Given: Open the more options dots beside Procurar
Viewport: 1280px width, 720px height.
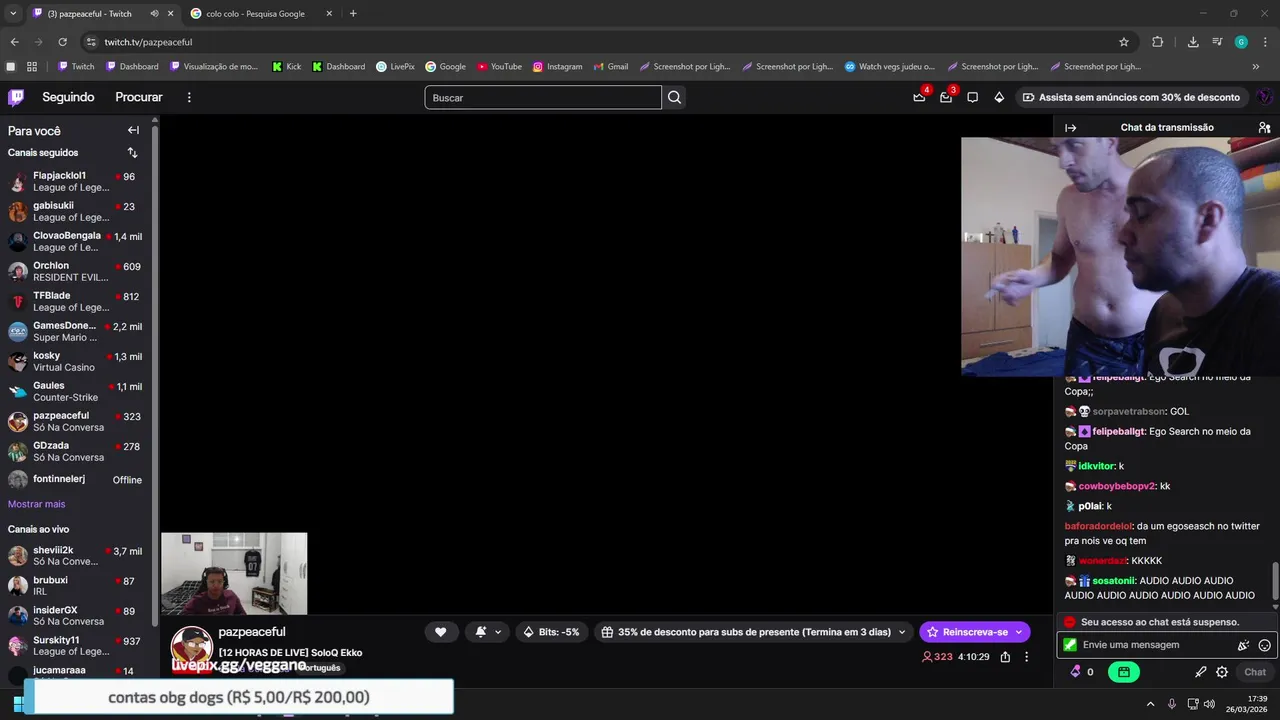Looking at the screenshot, I should tap(189, 97).
